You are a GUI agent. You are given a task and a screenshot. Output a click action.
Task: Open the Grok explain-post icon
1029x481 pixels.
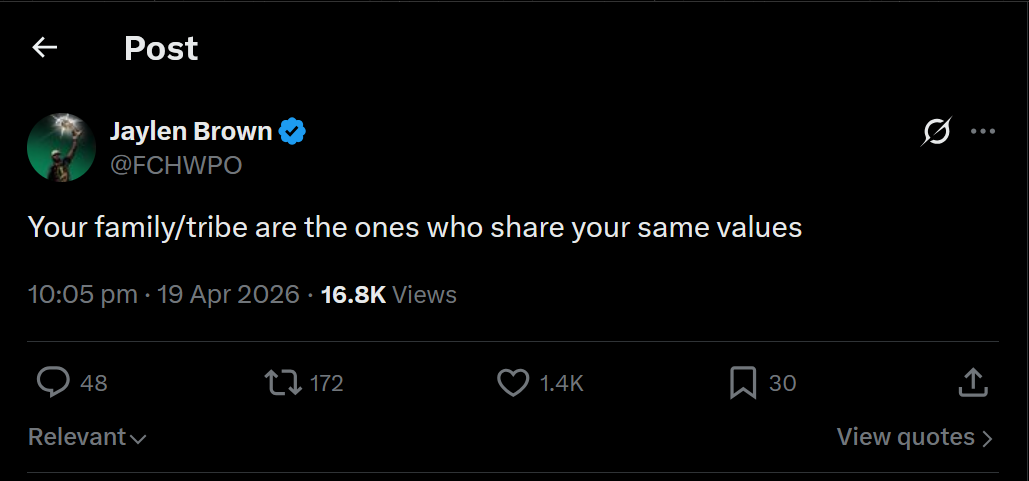click(936, 131)
